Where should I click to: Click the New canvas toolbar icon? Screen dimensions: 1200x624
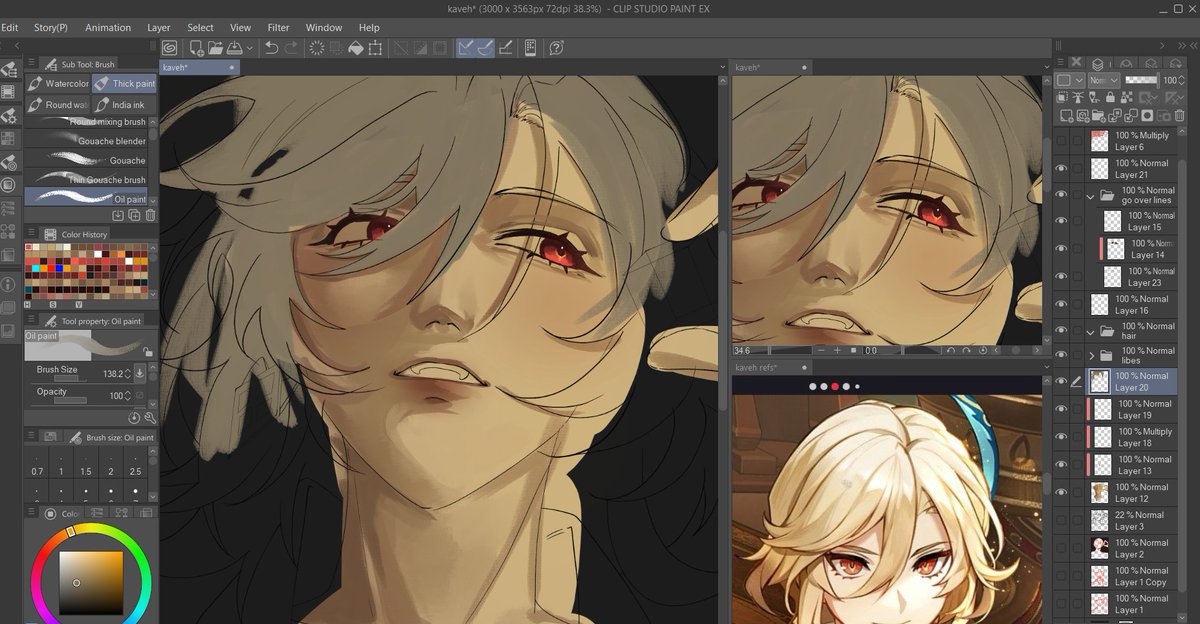tap(196, 47)
